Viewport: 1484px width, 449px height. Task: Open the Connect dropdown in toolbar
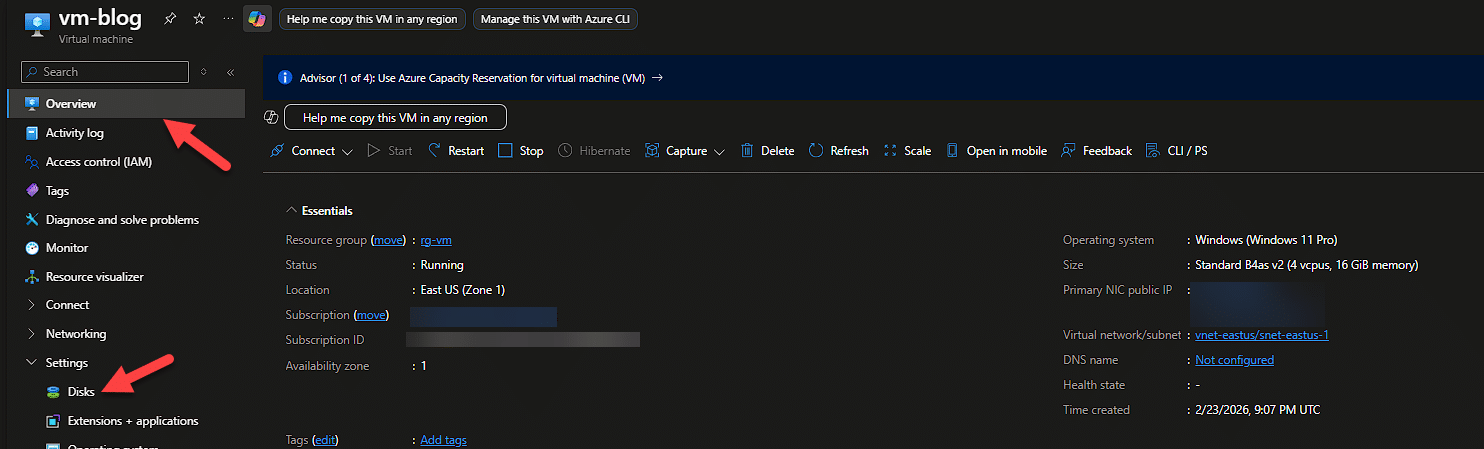(312, 151)
